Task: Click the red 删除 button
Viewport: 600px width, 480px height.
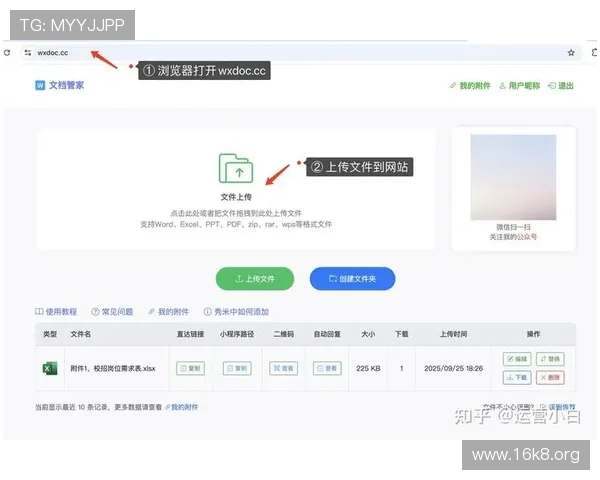Action: pyautogui.click(x=550, y=377)
